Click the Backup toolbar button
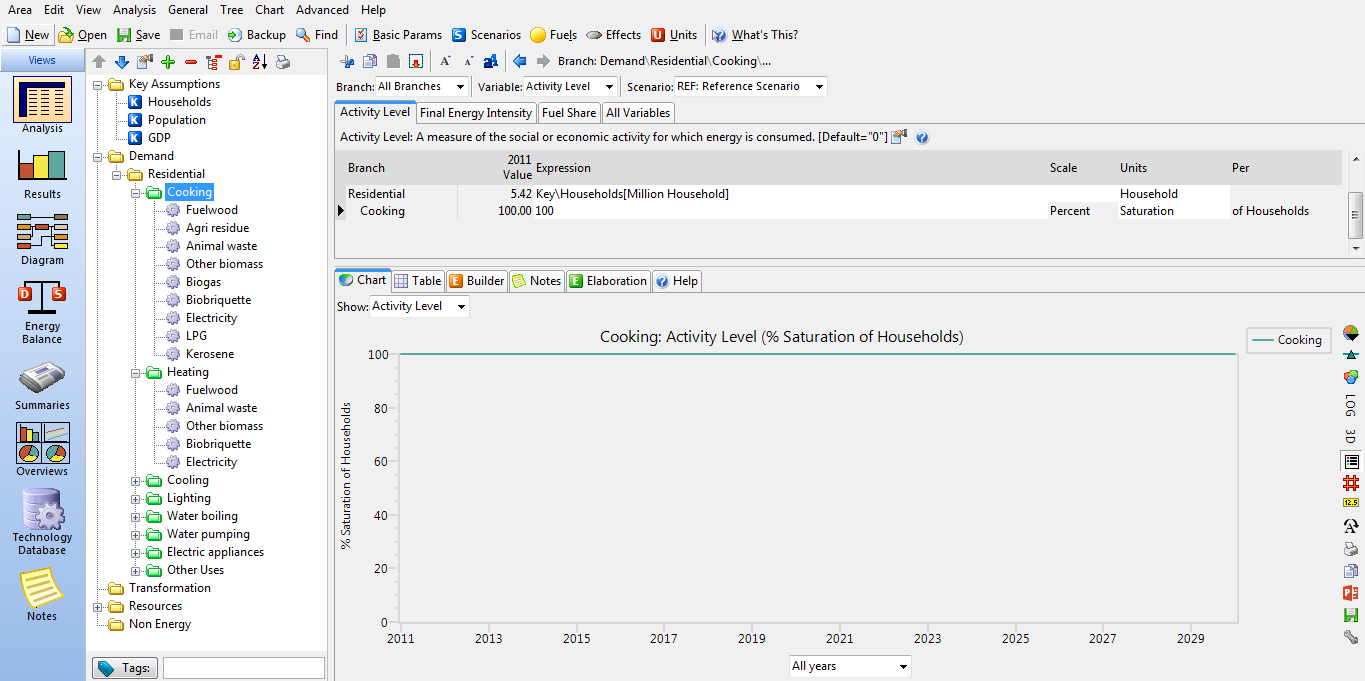 (256, 35)
